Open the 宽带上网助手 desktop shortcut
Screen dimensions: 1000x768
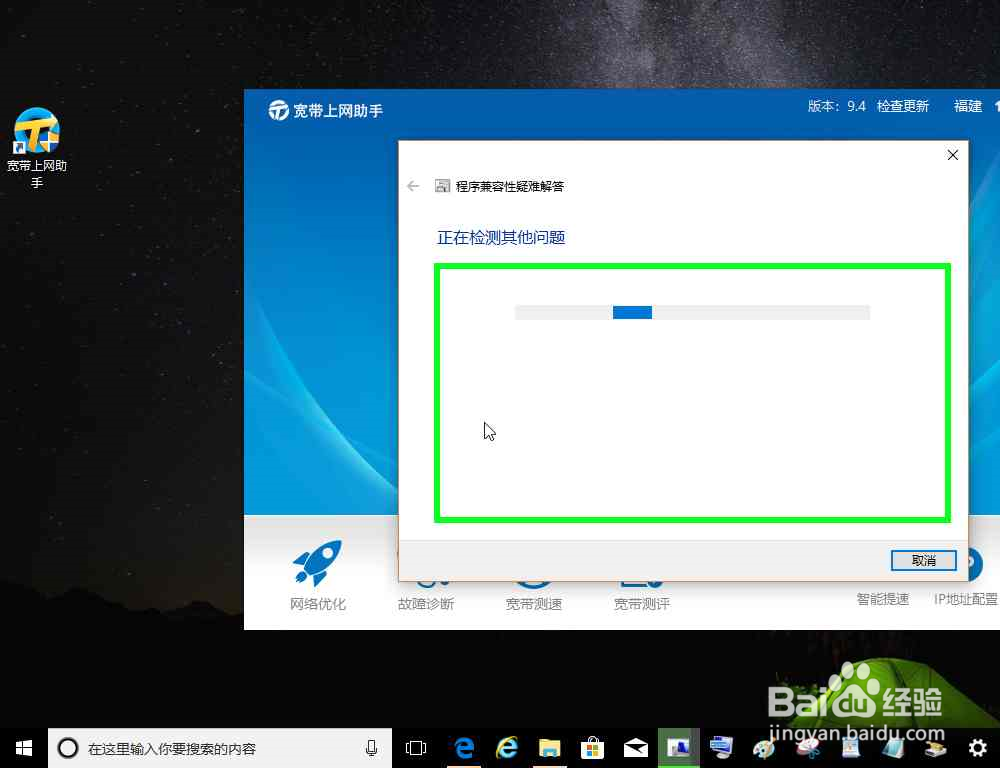click(37, 148)
